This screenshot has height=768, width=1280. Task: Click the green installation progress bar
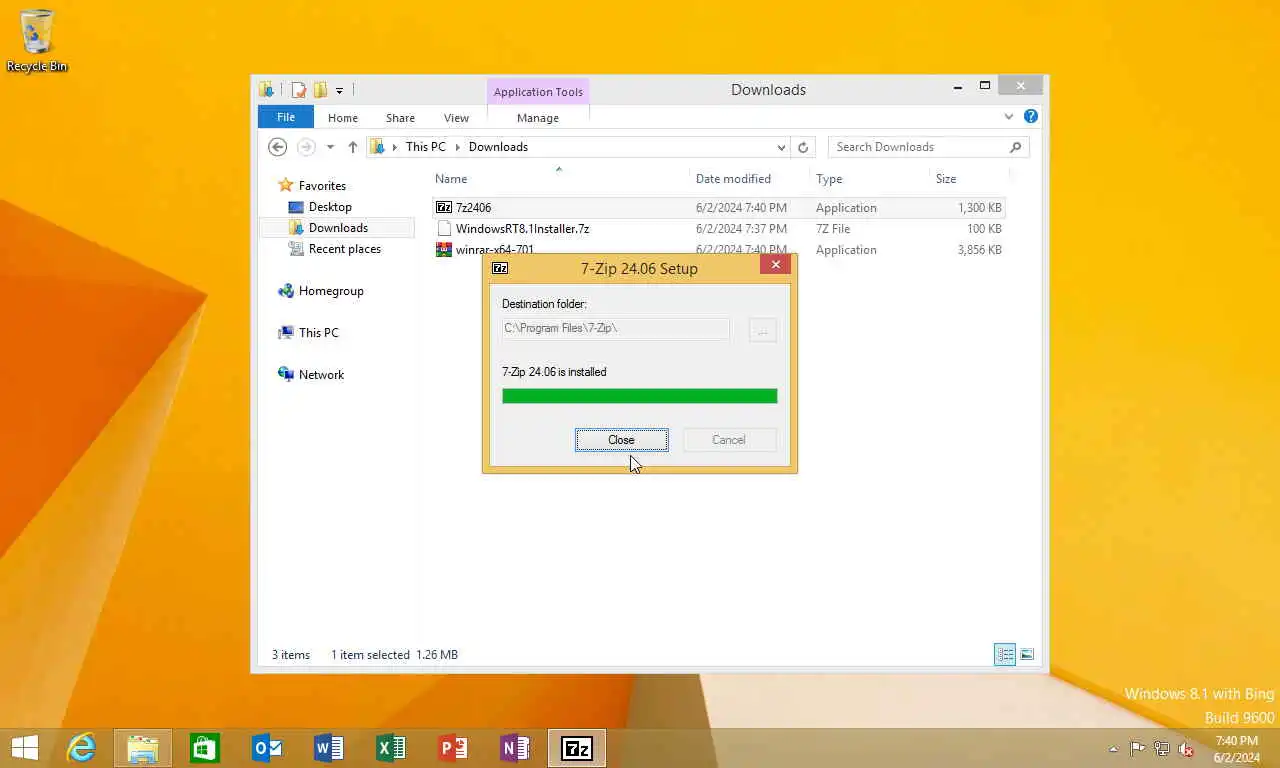click(x=639, y=396)
